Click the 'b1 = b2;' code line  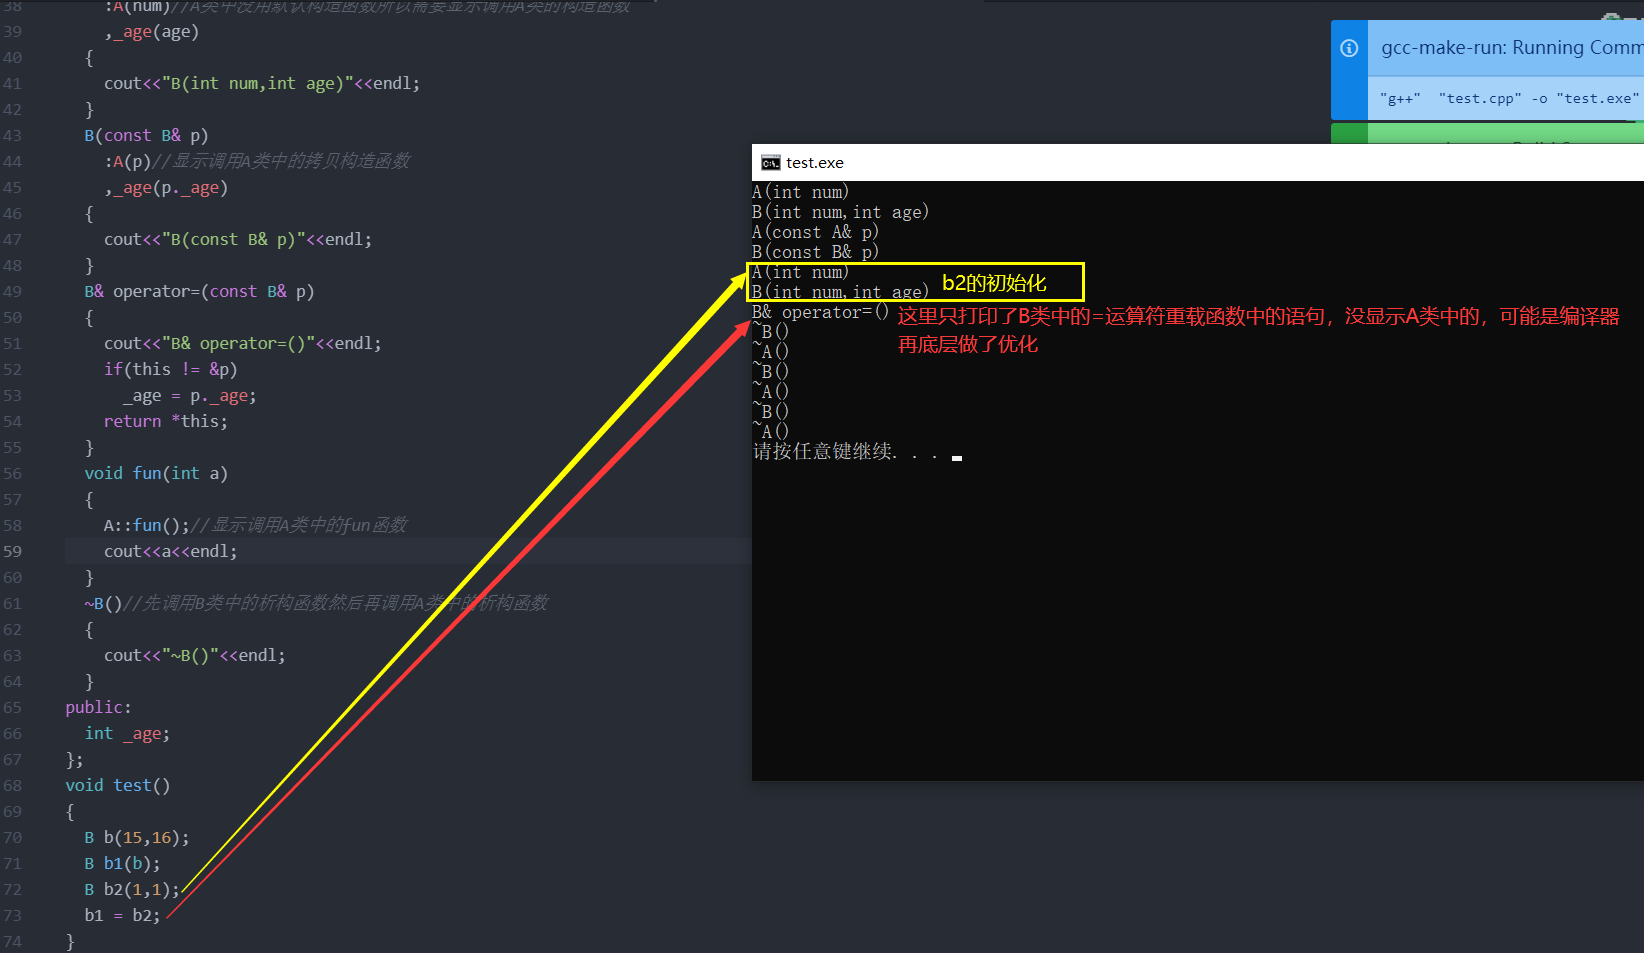pos(122,915)
